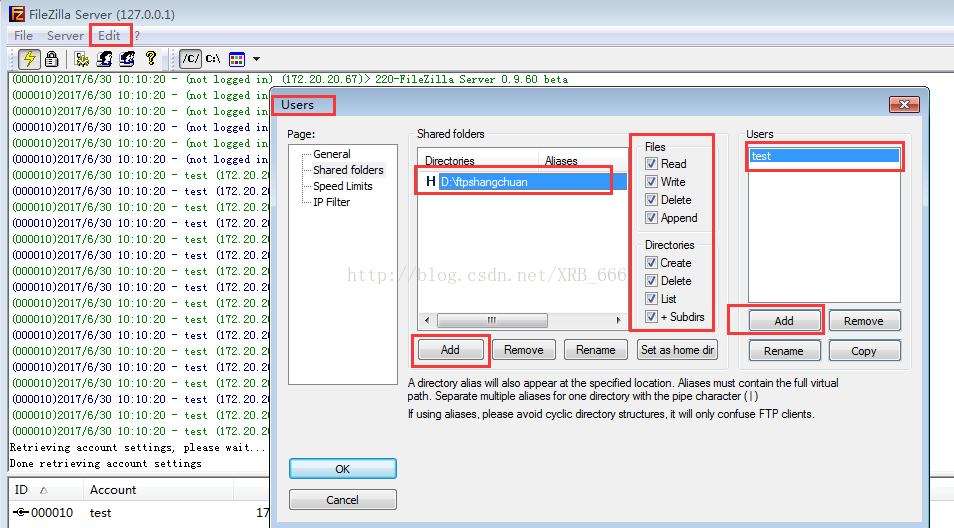Select connection 000010 row ID cell
The image size is (954, 528).
44,513
